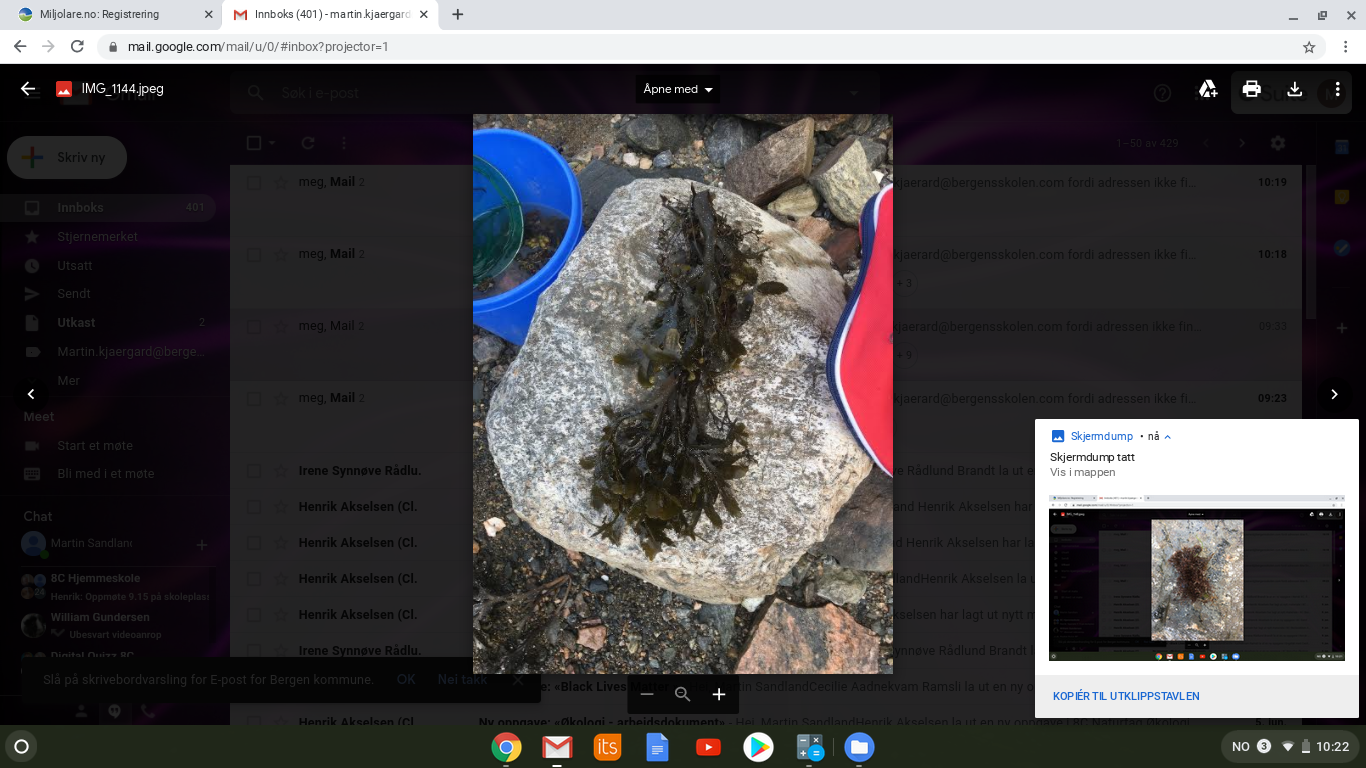Image resolution: width=1366 pixels, height=768 pixels.
Task: Open Calculator from the shelf
Action: (809, 747)
